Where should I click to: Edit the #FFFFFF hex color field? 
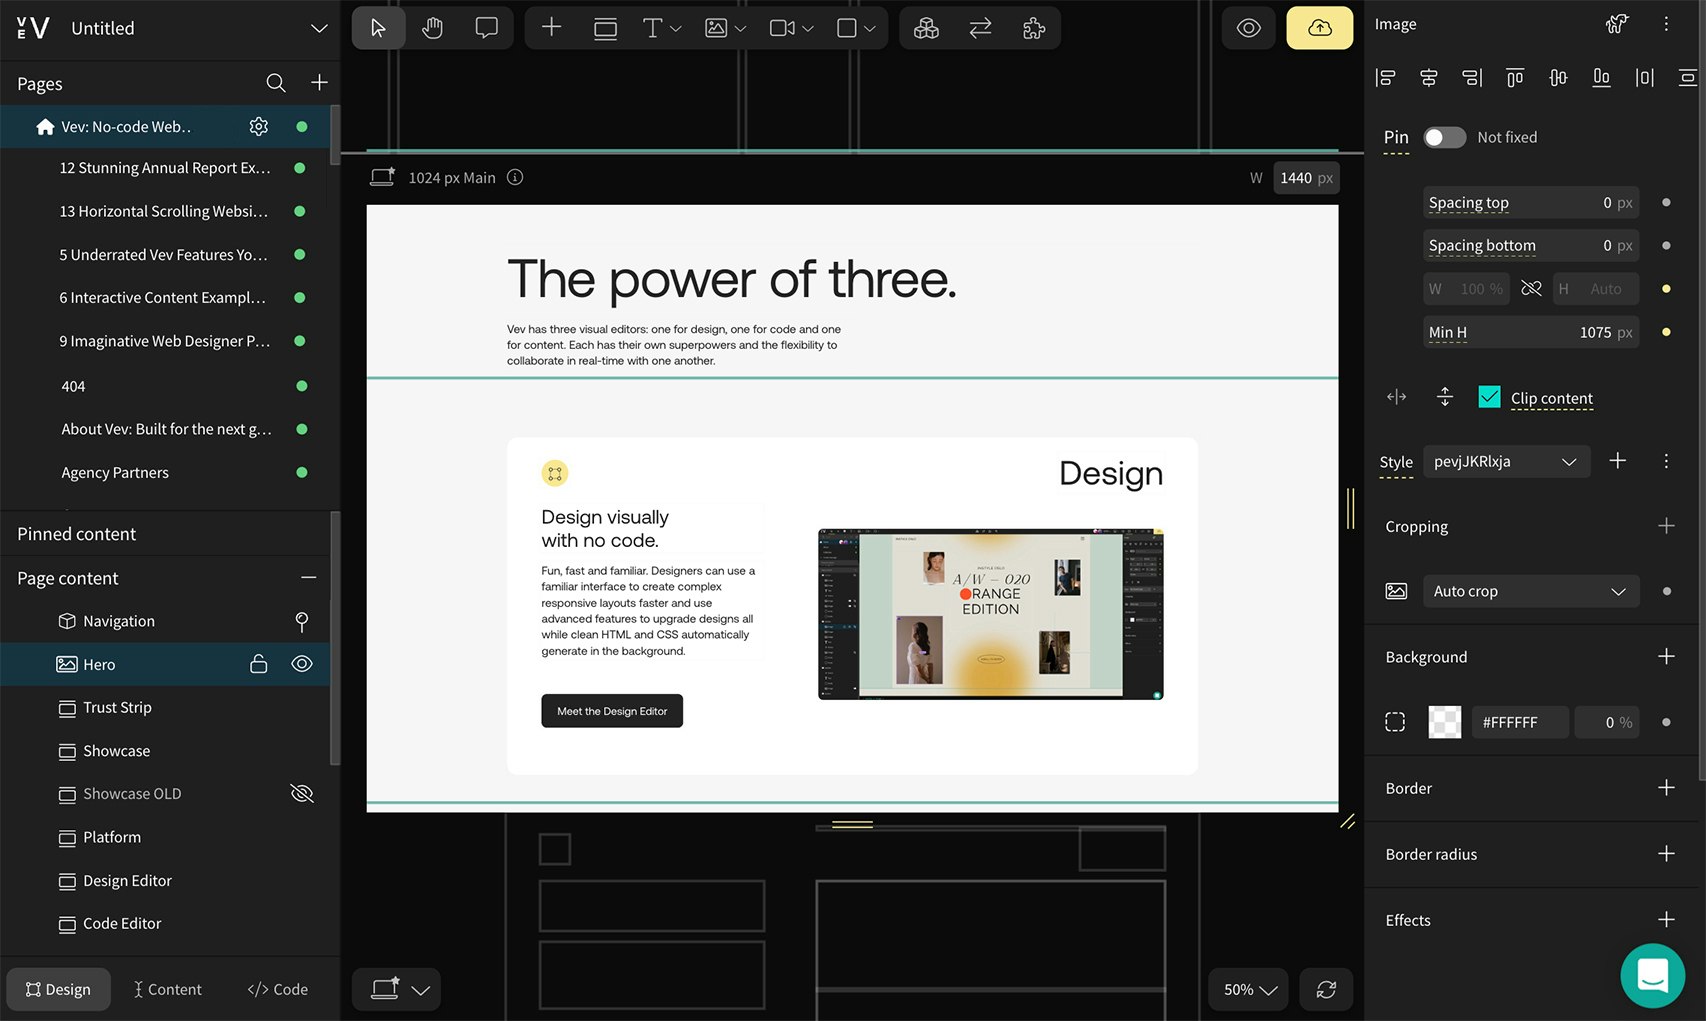pos(1519,722)
